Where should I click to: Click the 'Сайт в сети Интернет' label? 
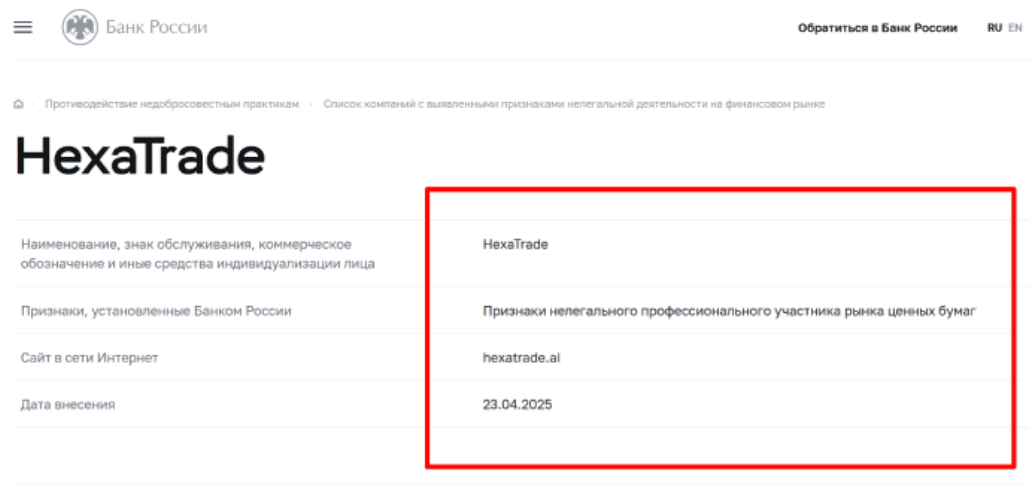(x=89, y=358)
